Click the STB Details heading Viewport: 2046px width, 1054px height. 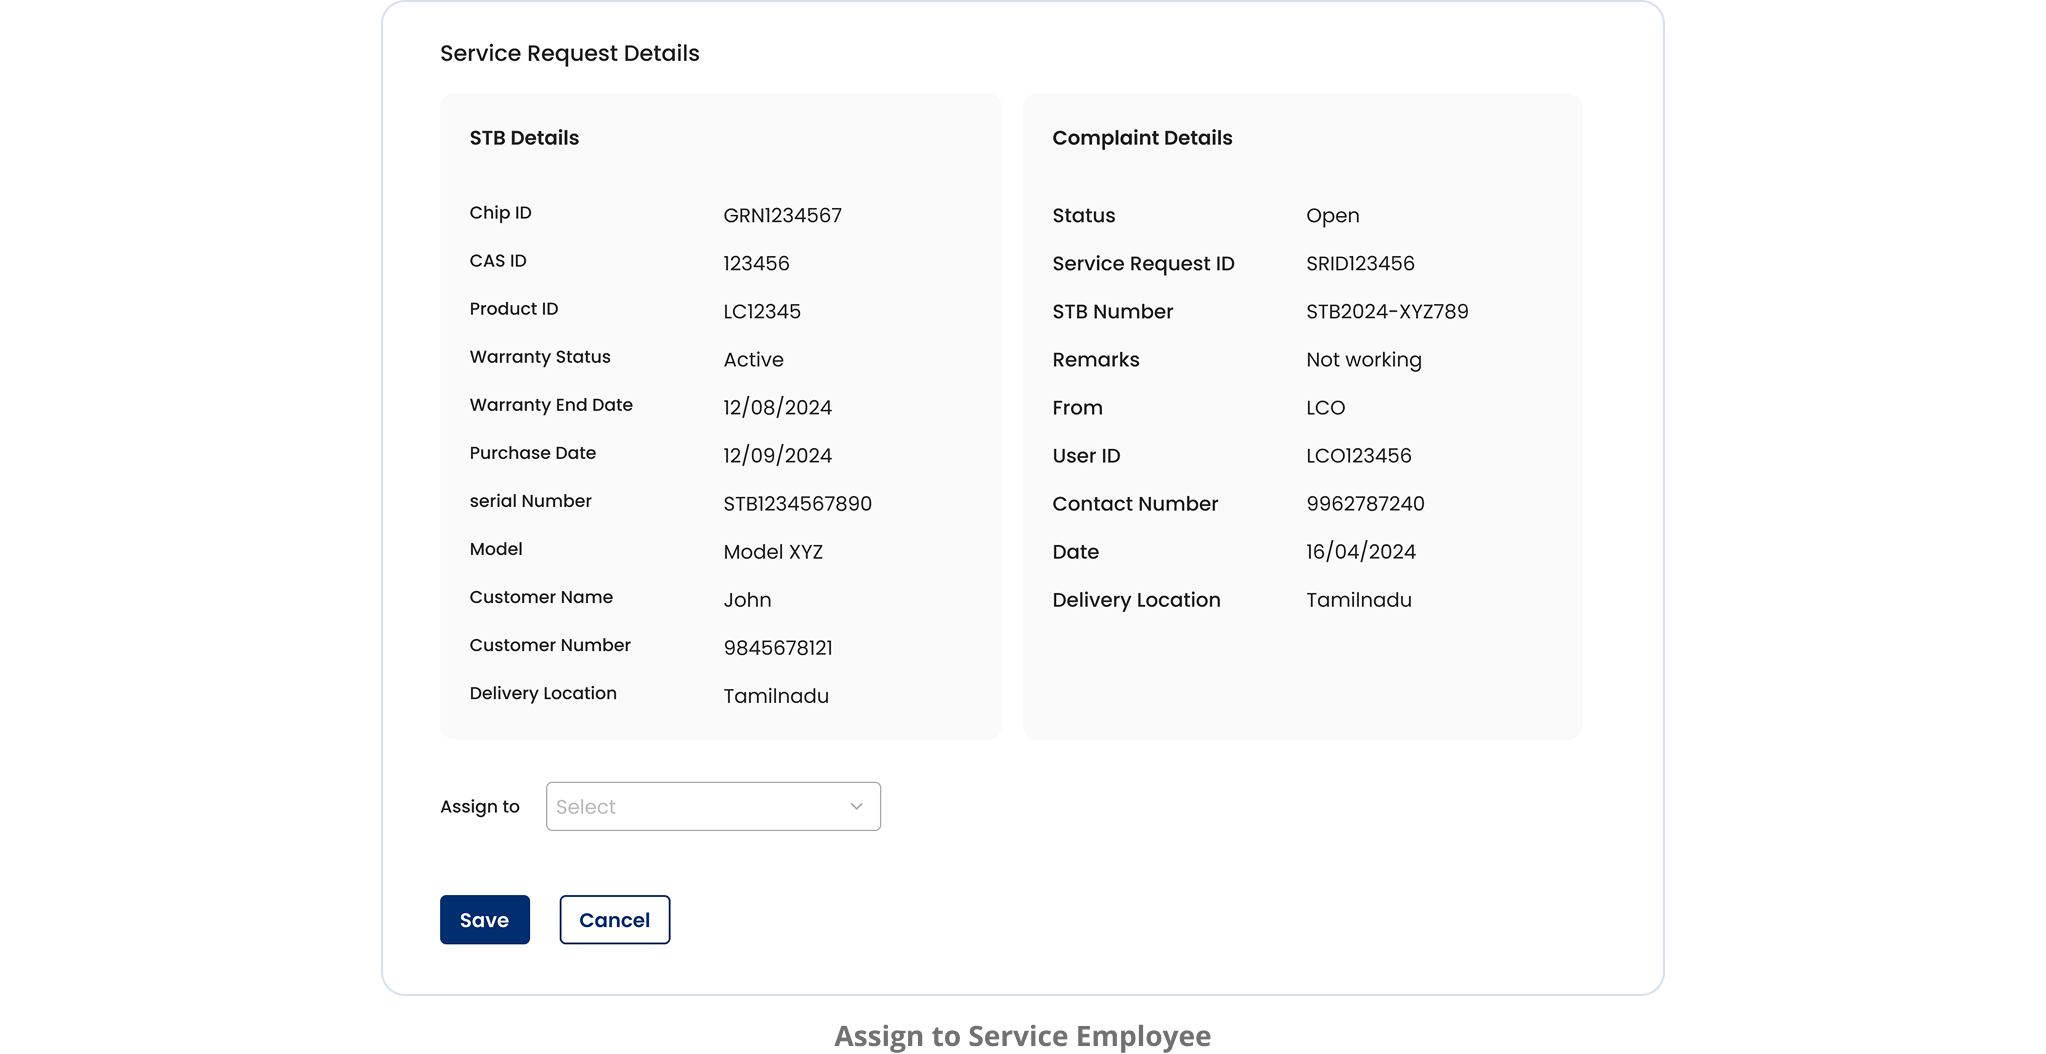524,137
